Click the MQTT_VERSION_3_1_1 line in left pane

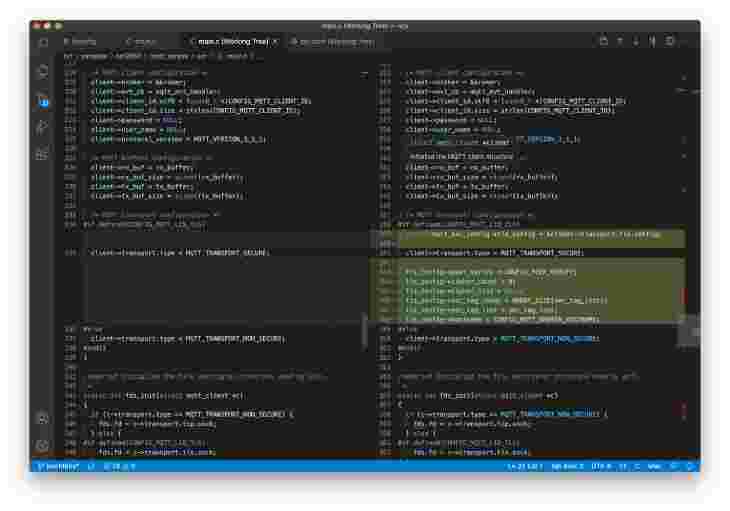coord(178,139)
